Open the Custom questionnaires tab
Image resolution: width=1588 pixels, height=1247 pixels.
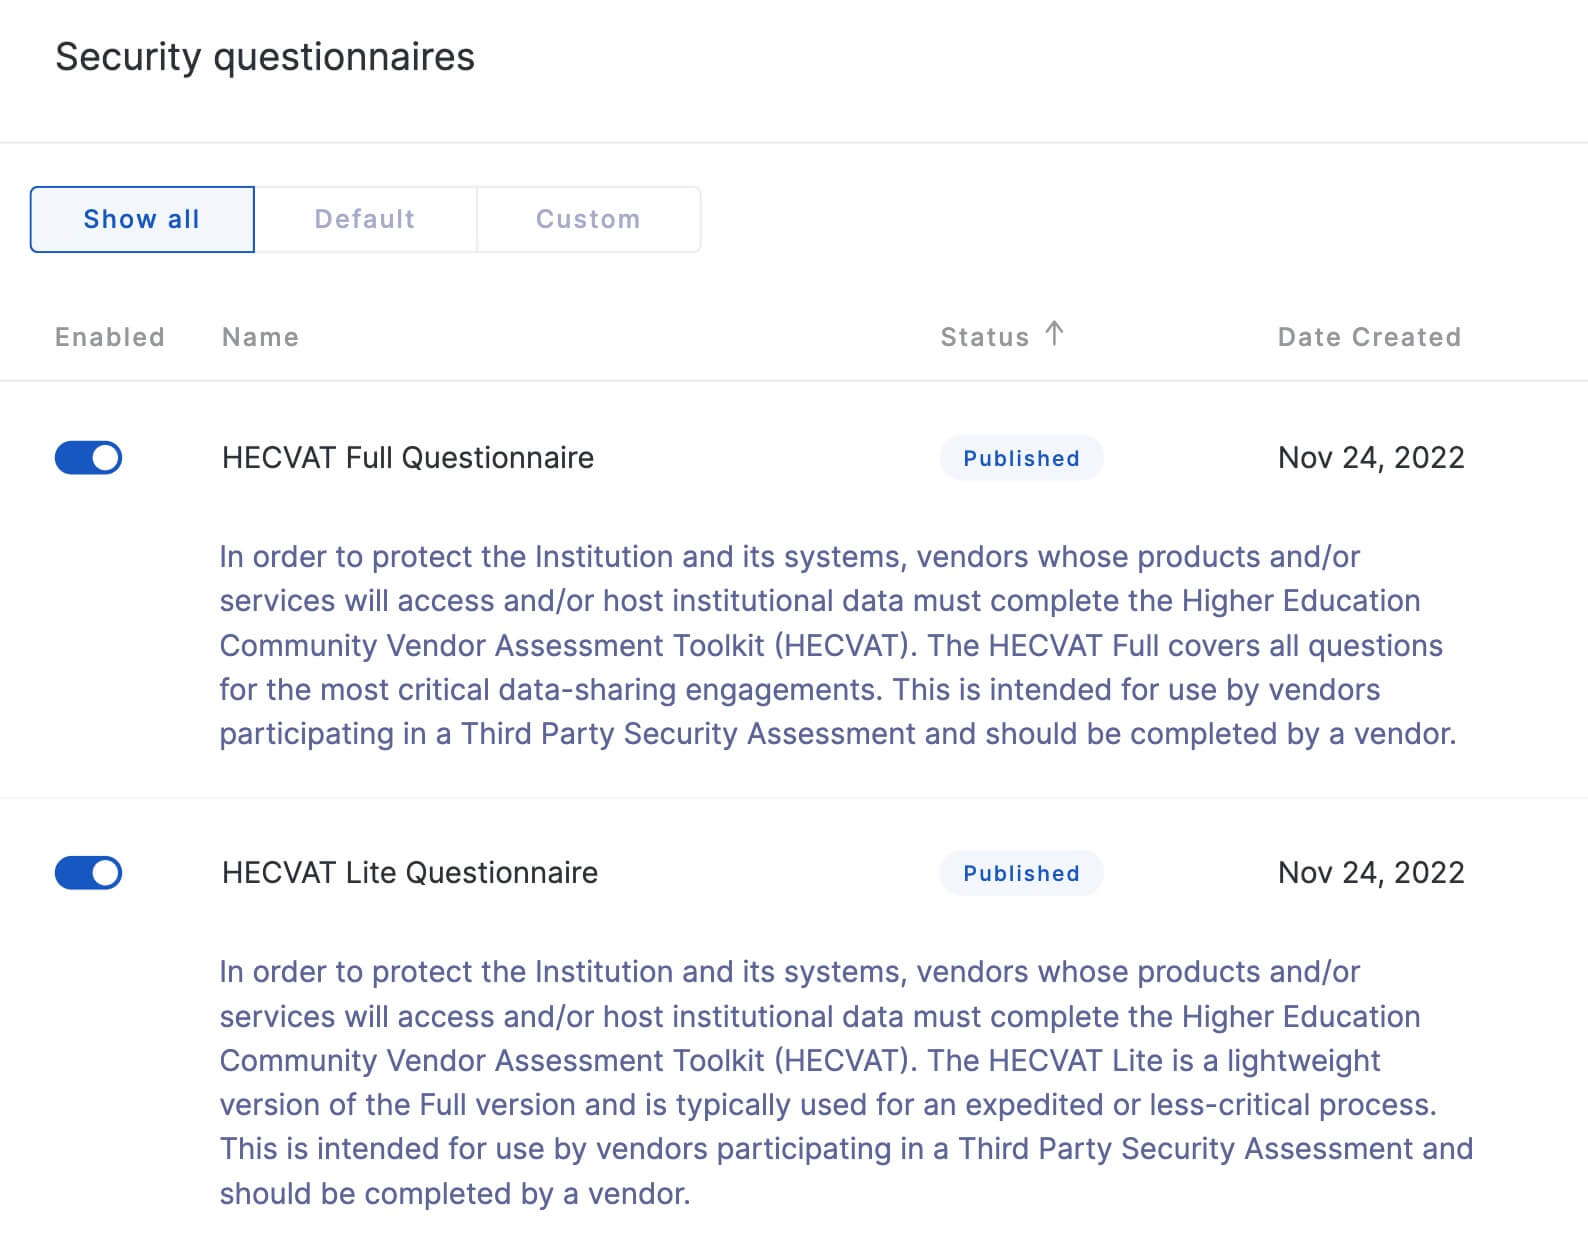click(x=588, y=219)
